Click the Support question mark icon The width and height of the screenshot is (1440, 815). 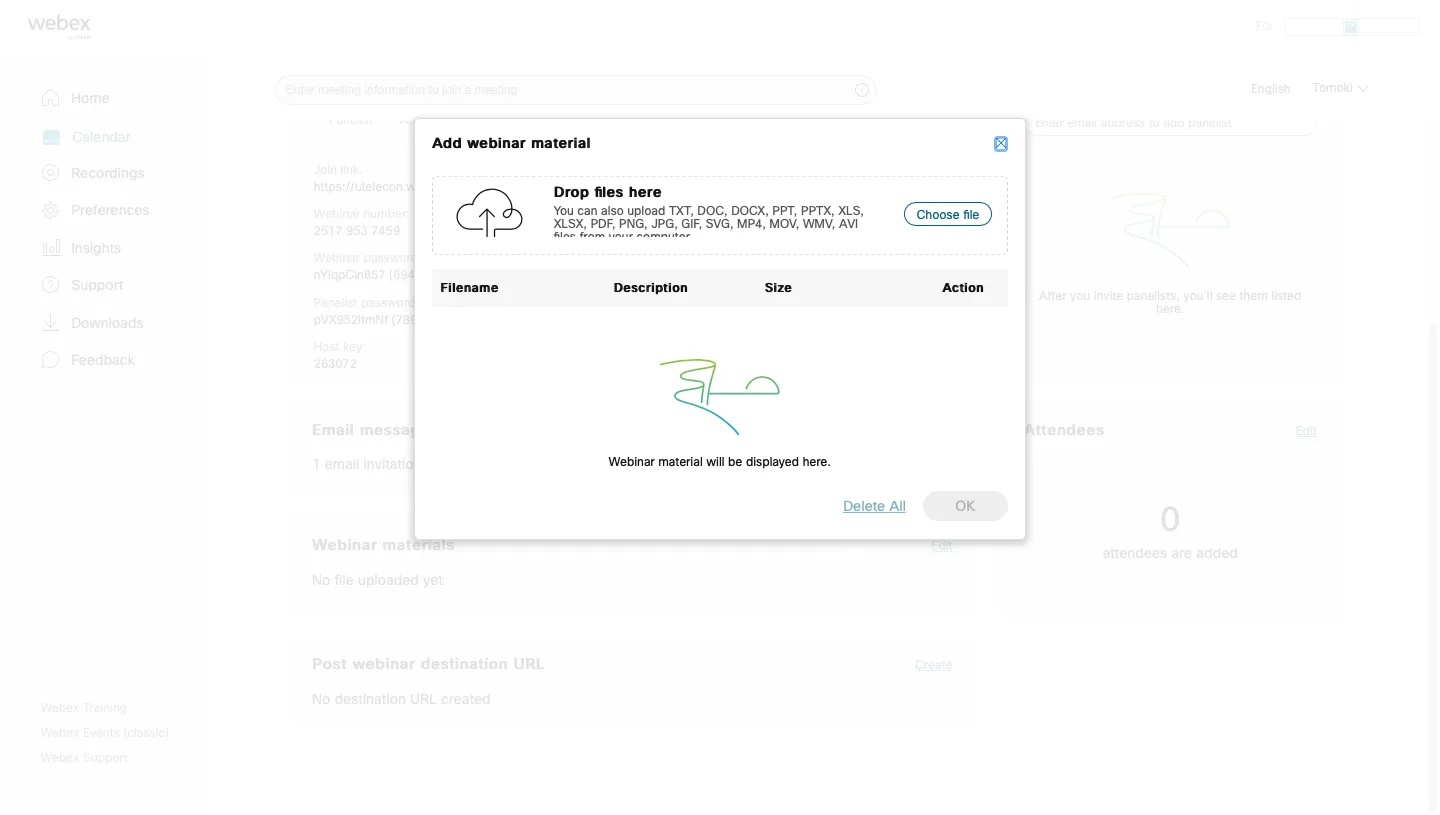click(50, 285)
